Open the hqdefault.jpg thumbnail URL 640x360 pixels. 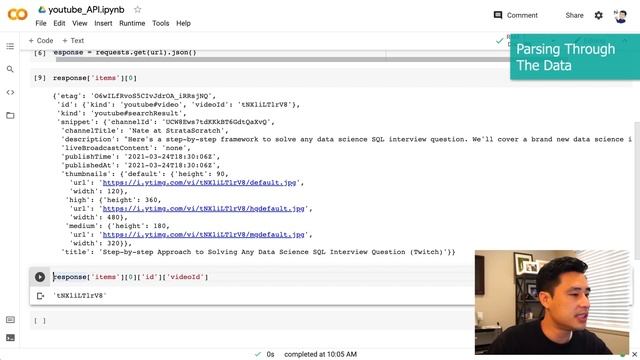coord(203,209)
